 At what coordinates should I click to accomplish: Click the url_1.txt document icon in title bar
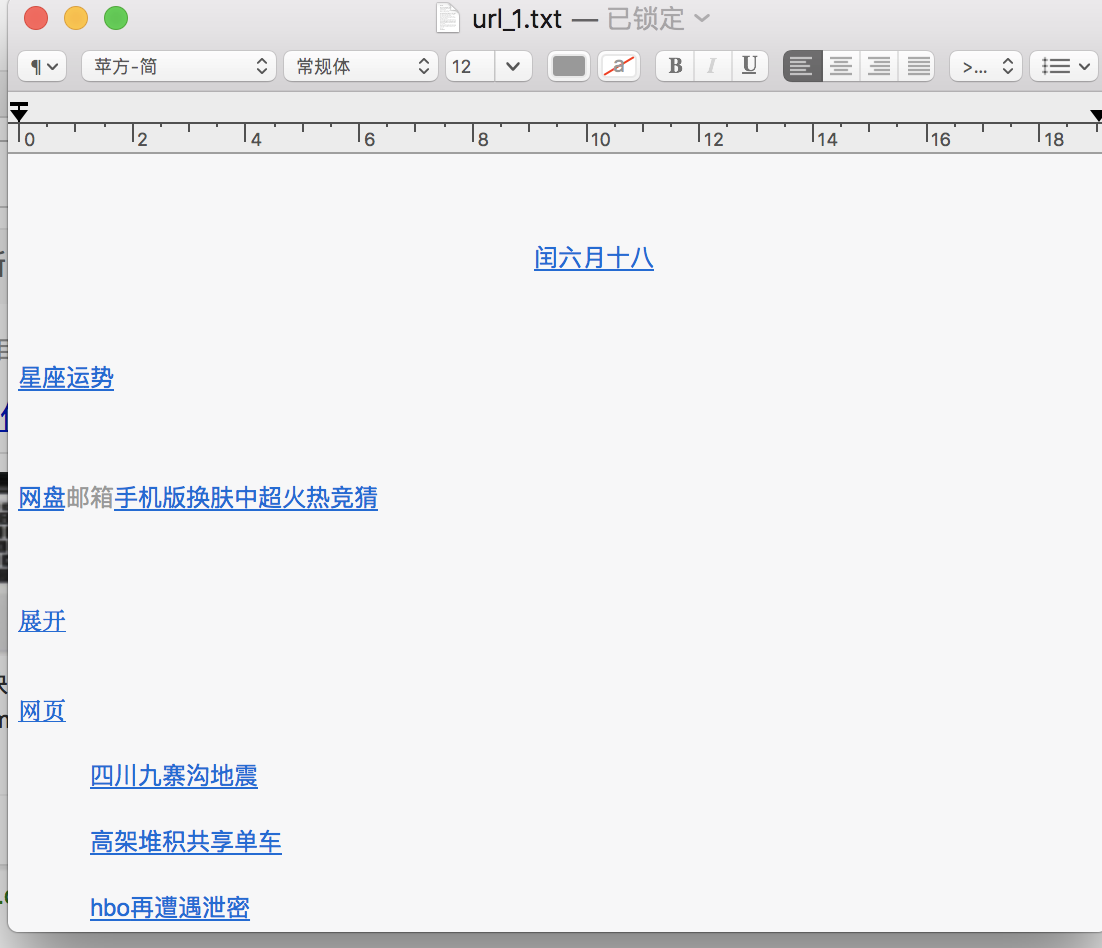pos(447,18)
